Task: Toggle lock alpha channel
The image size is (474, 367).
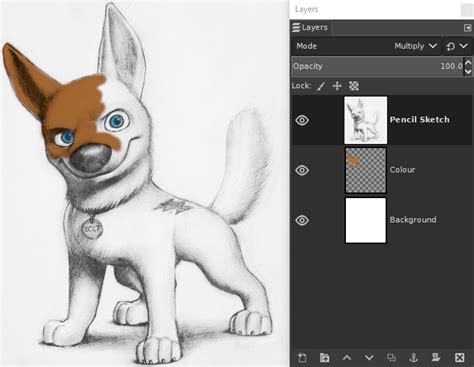Action: 354,86
